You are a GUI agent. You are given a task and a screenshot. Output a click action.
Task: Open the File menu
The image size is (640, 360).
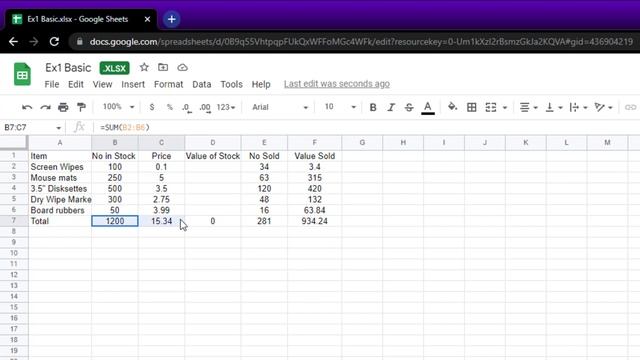pyautogui.click(x=51, y=84)
